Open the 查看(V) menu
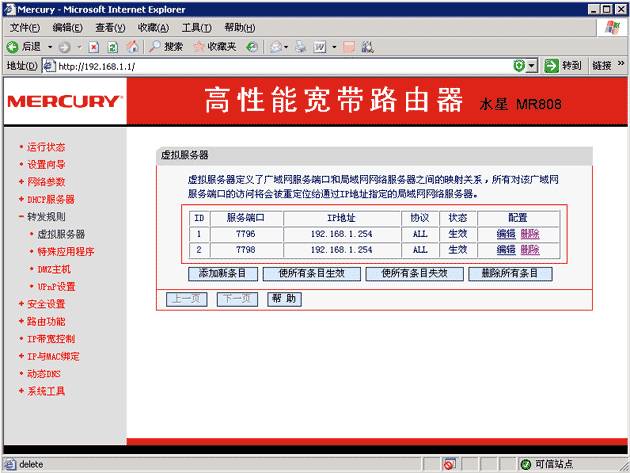Viewport: 630px width, 473px height. (x=110, y=27)
